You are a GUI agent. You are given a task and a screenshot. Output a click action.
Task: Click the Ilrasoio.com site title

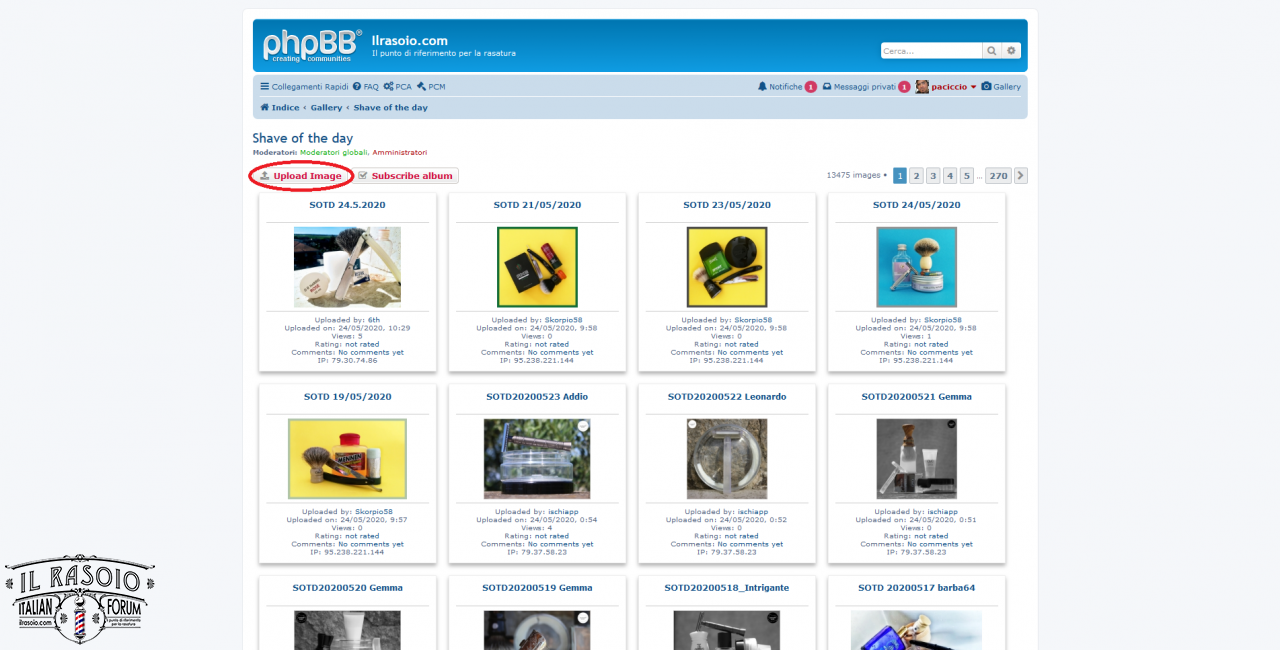409,41
